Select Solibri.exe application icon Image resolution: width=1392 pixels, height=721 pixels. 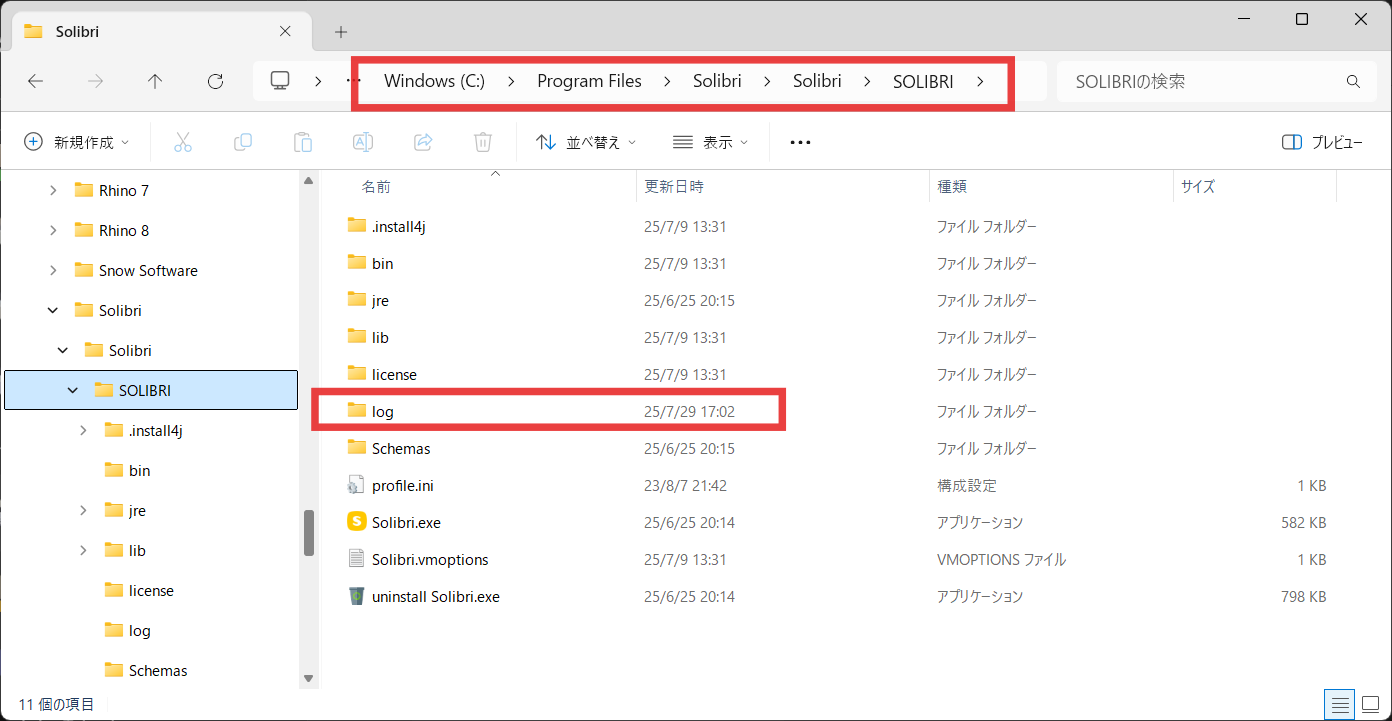coord(357,522)
